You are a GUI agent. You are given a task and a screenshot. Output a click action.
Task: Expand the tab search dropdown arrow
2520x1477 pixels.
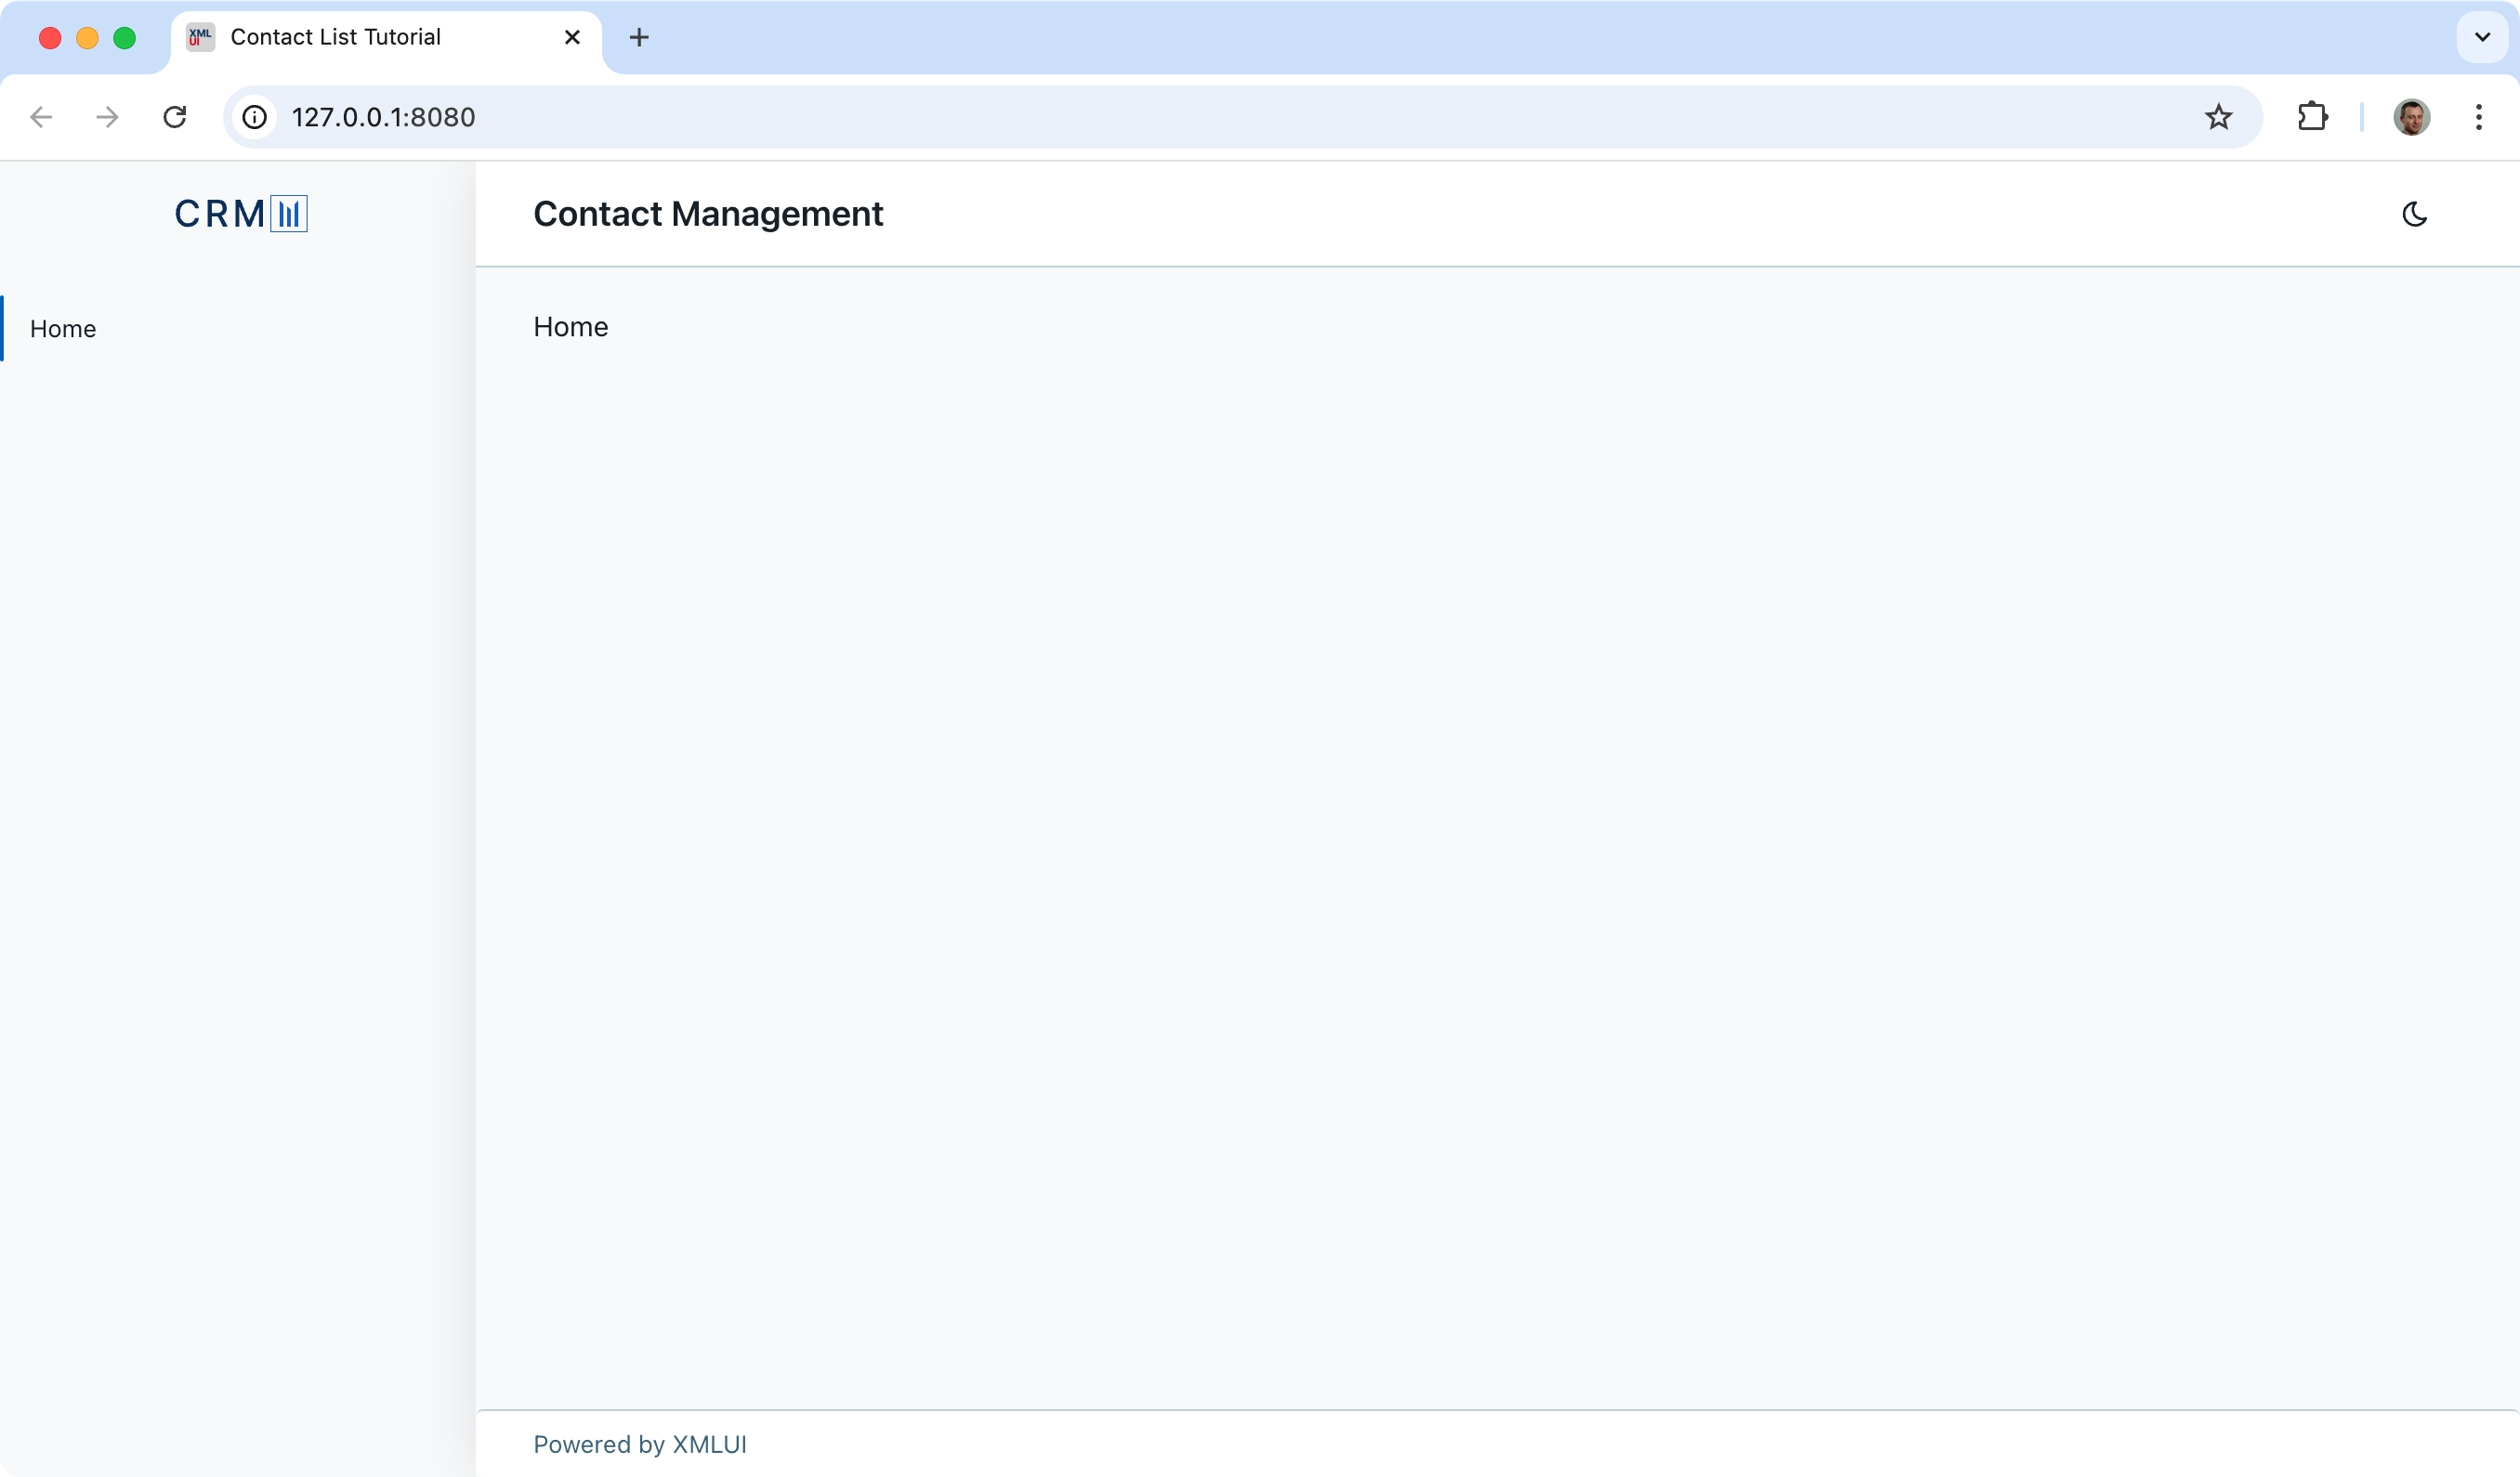[2482, 37]
